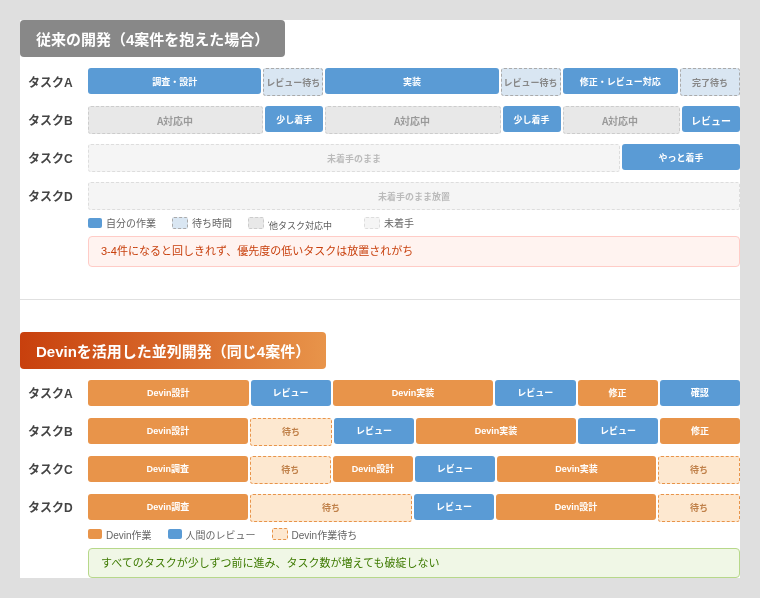Select 少し着手 block below second レビュー待ち

point(532,119)
